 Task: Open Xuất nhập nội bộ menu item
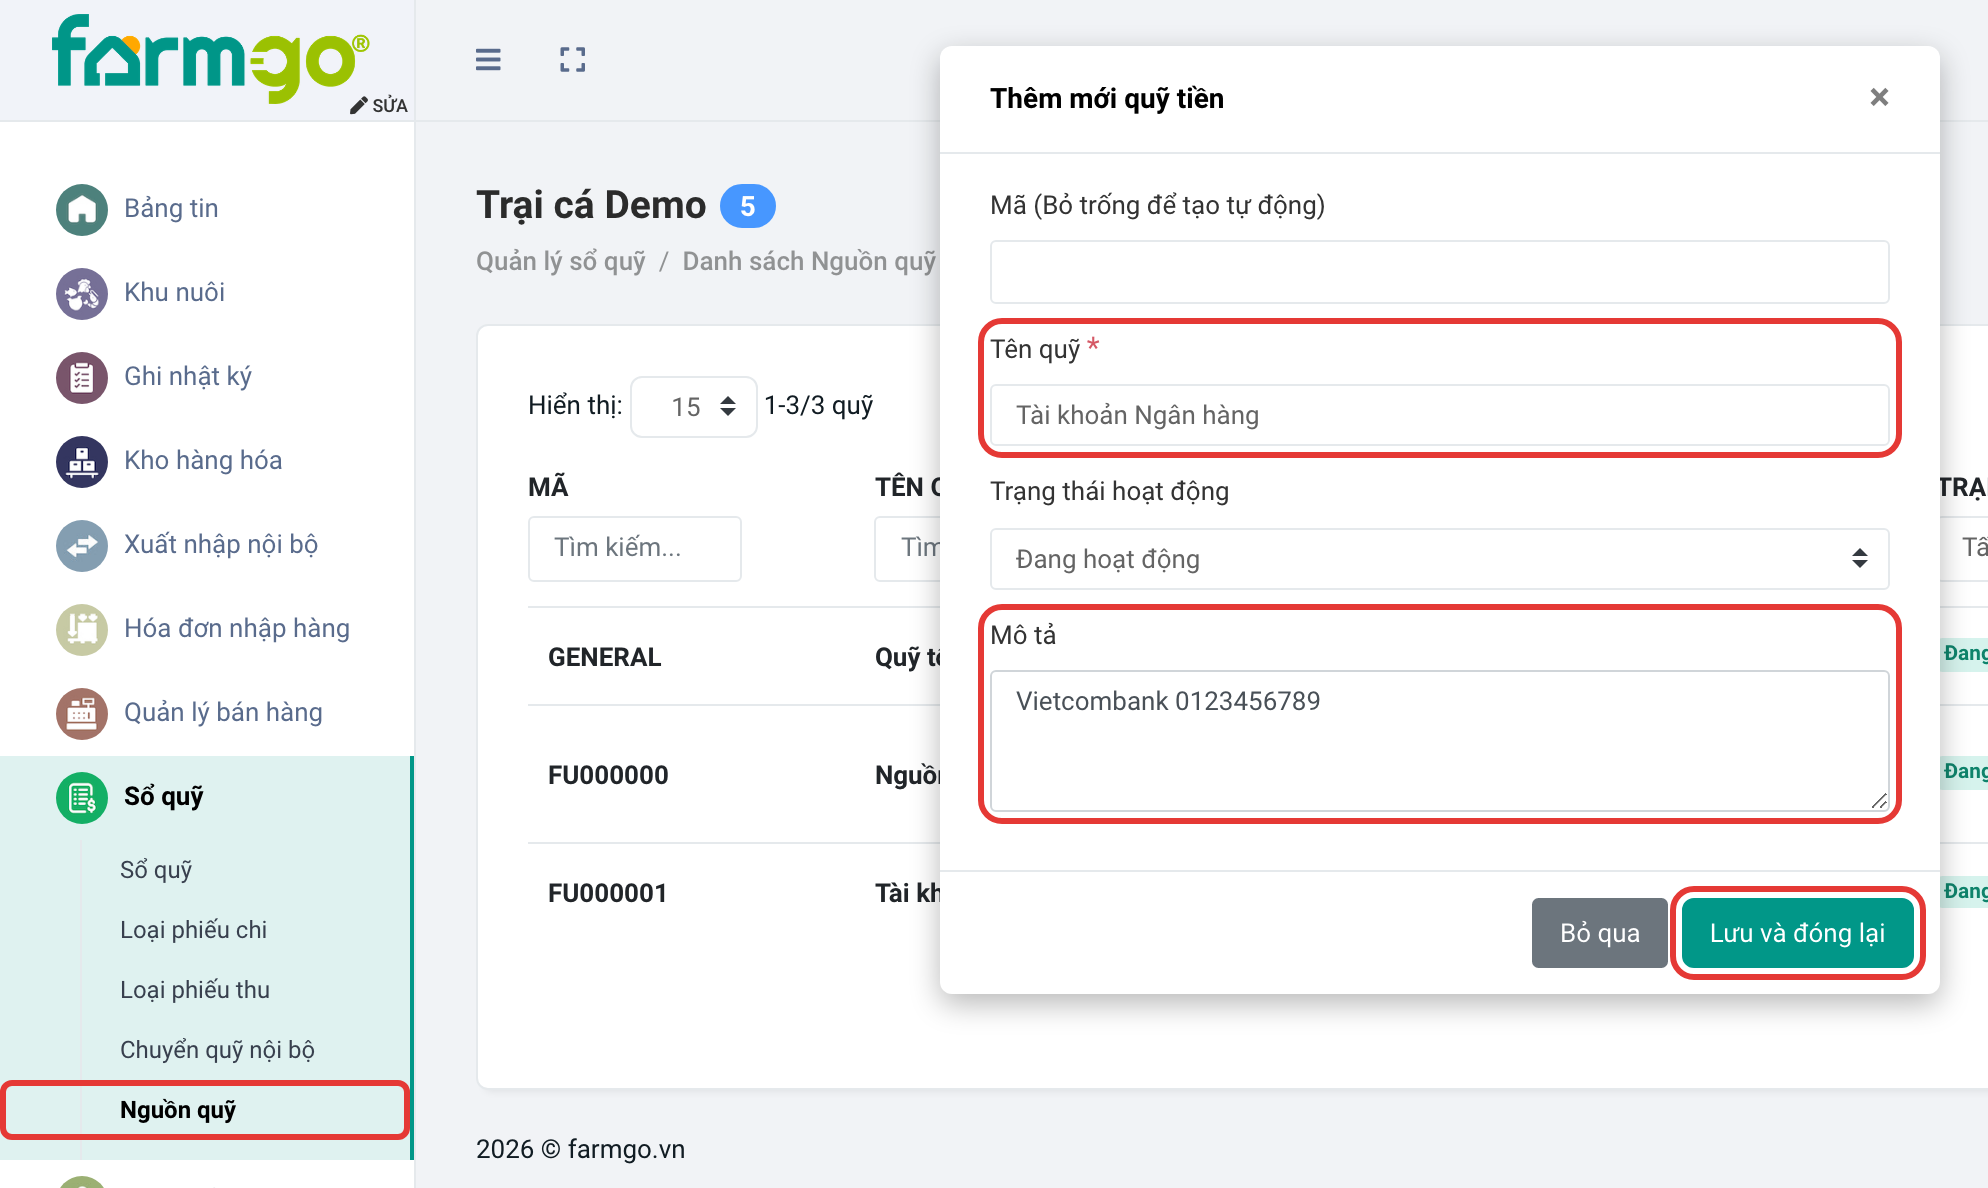221,544
